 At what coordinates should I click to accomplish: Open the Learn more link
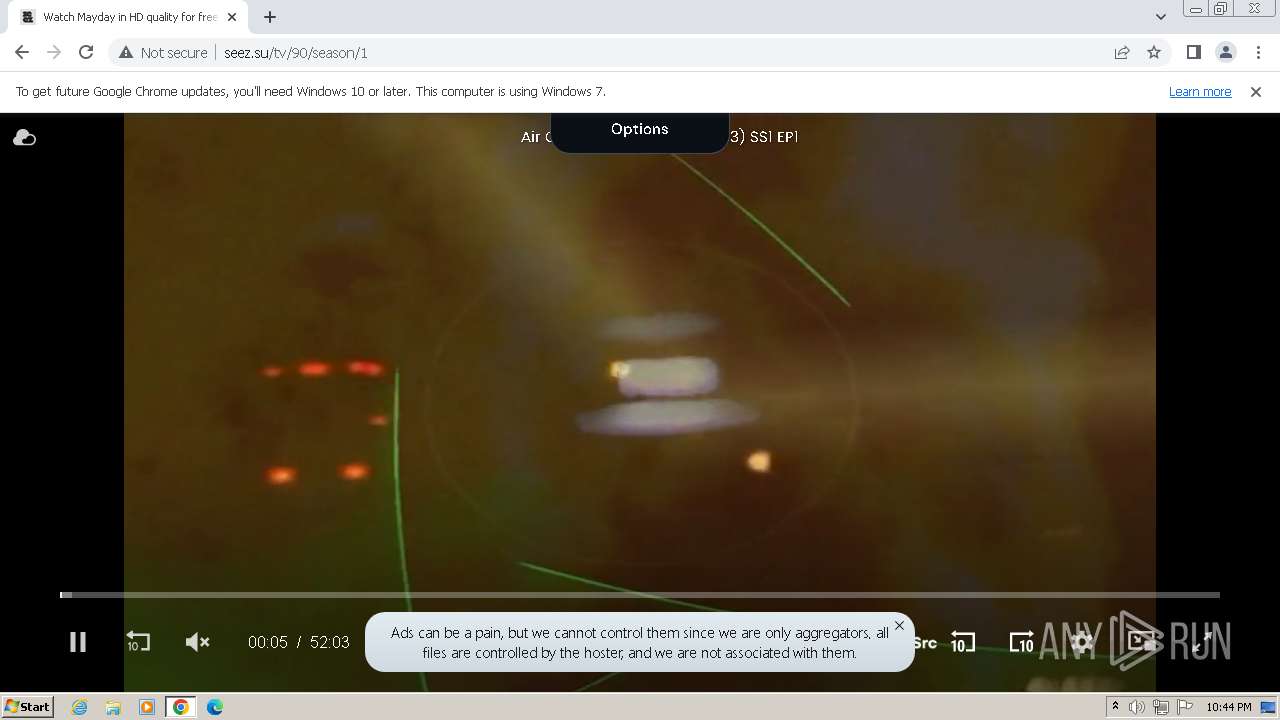(1200, 91)
